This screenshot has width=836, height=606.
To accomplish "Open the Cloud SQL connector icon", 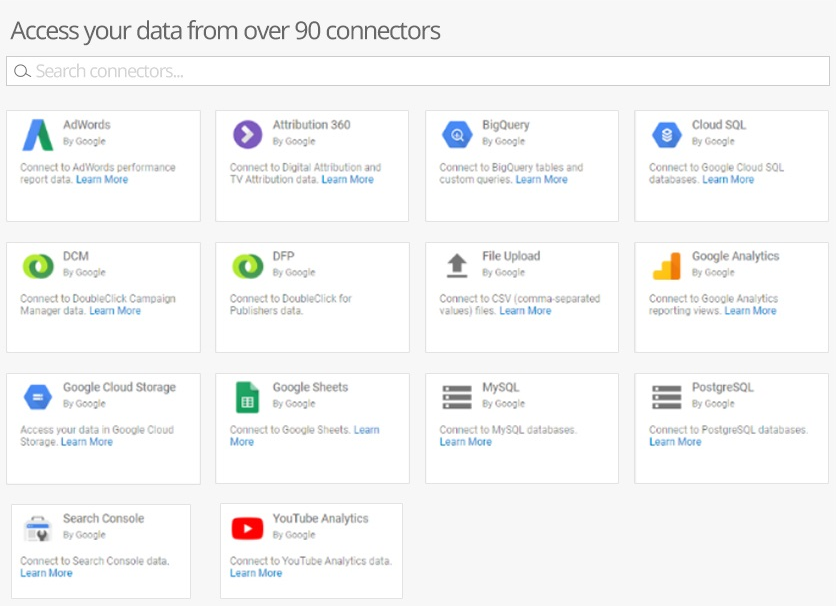I will coord(666,134).
